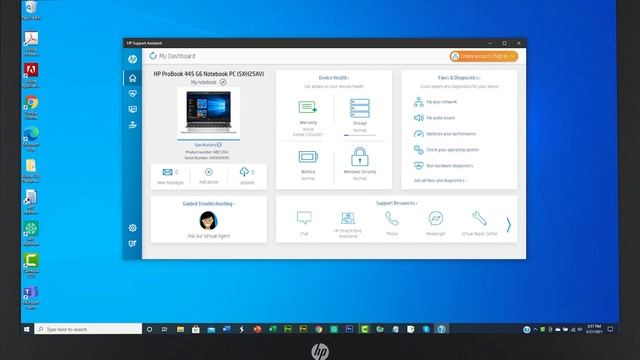Open the monitor-shaped sidebar icon
The width and height of the screenshot is (640, 360).
point(133,109)
